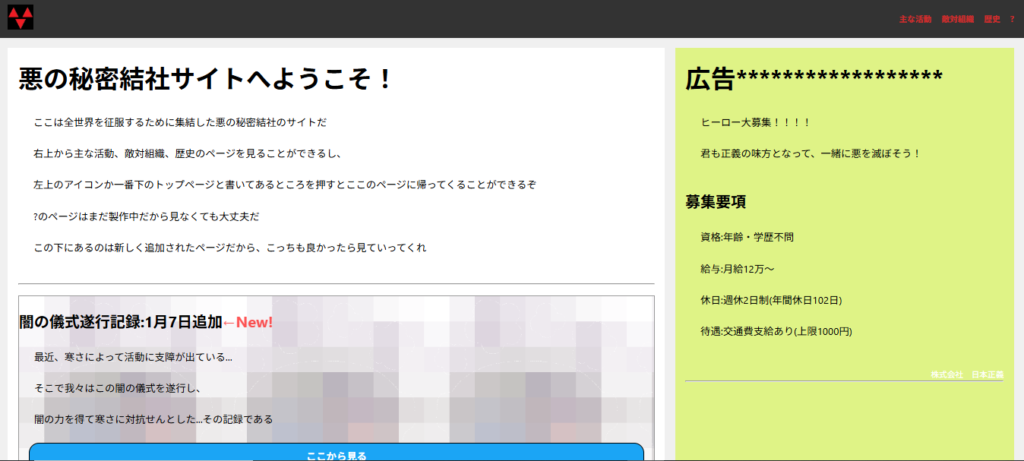Click the 闇の儀式遂行記録 article heading

click(120, 322)
